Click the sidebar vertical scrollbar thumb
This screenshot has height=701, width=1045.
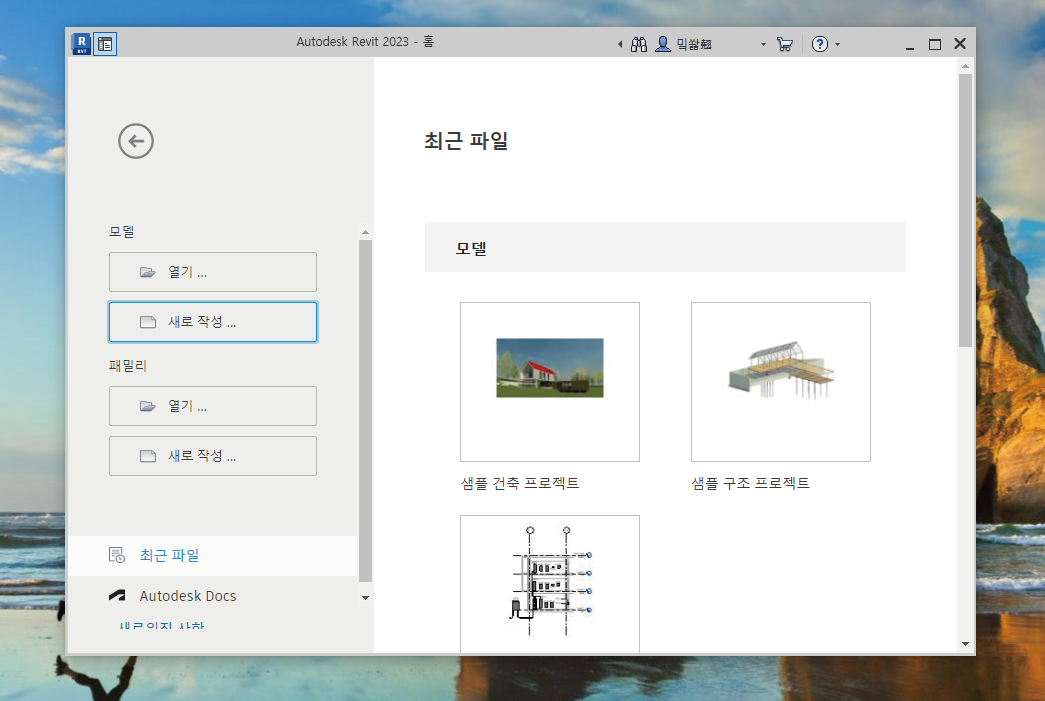(365, 411)
